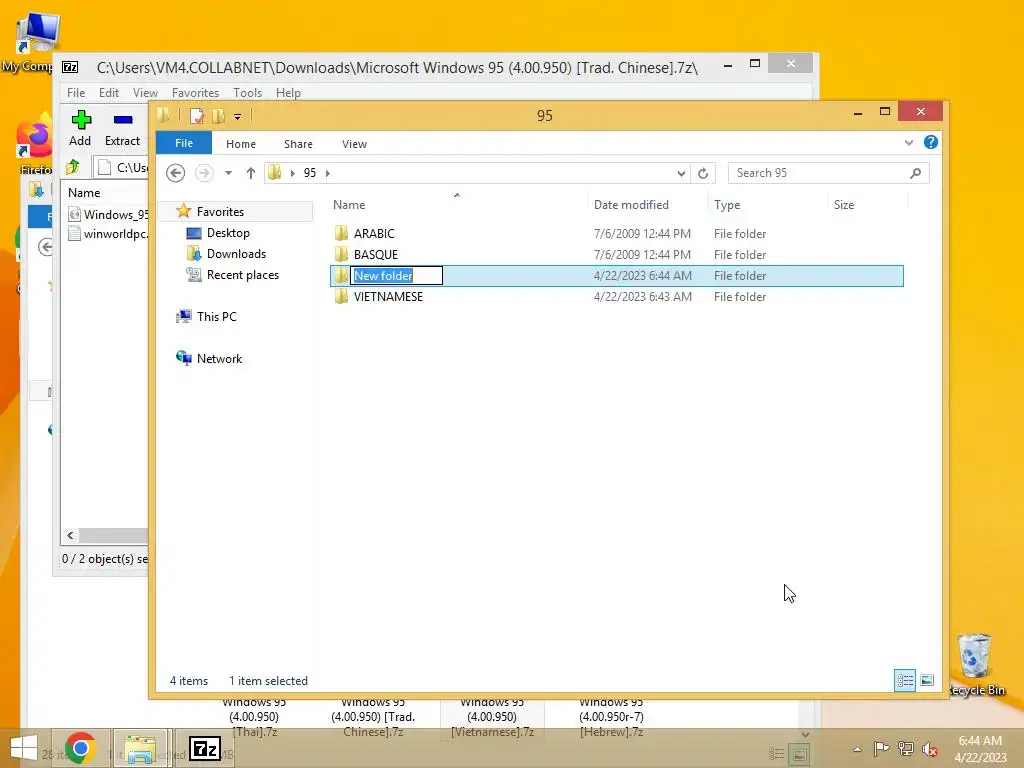
Task: Click the 7-Zip Name column header
Action: point(84,193)
